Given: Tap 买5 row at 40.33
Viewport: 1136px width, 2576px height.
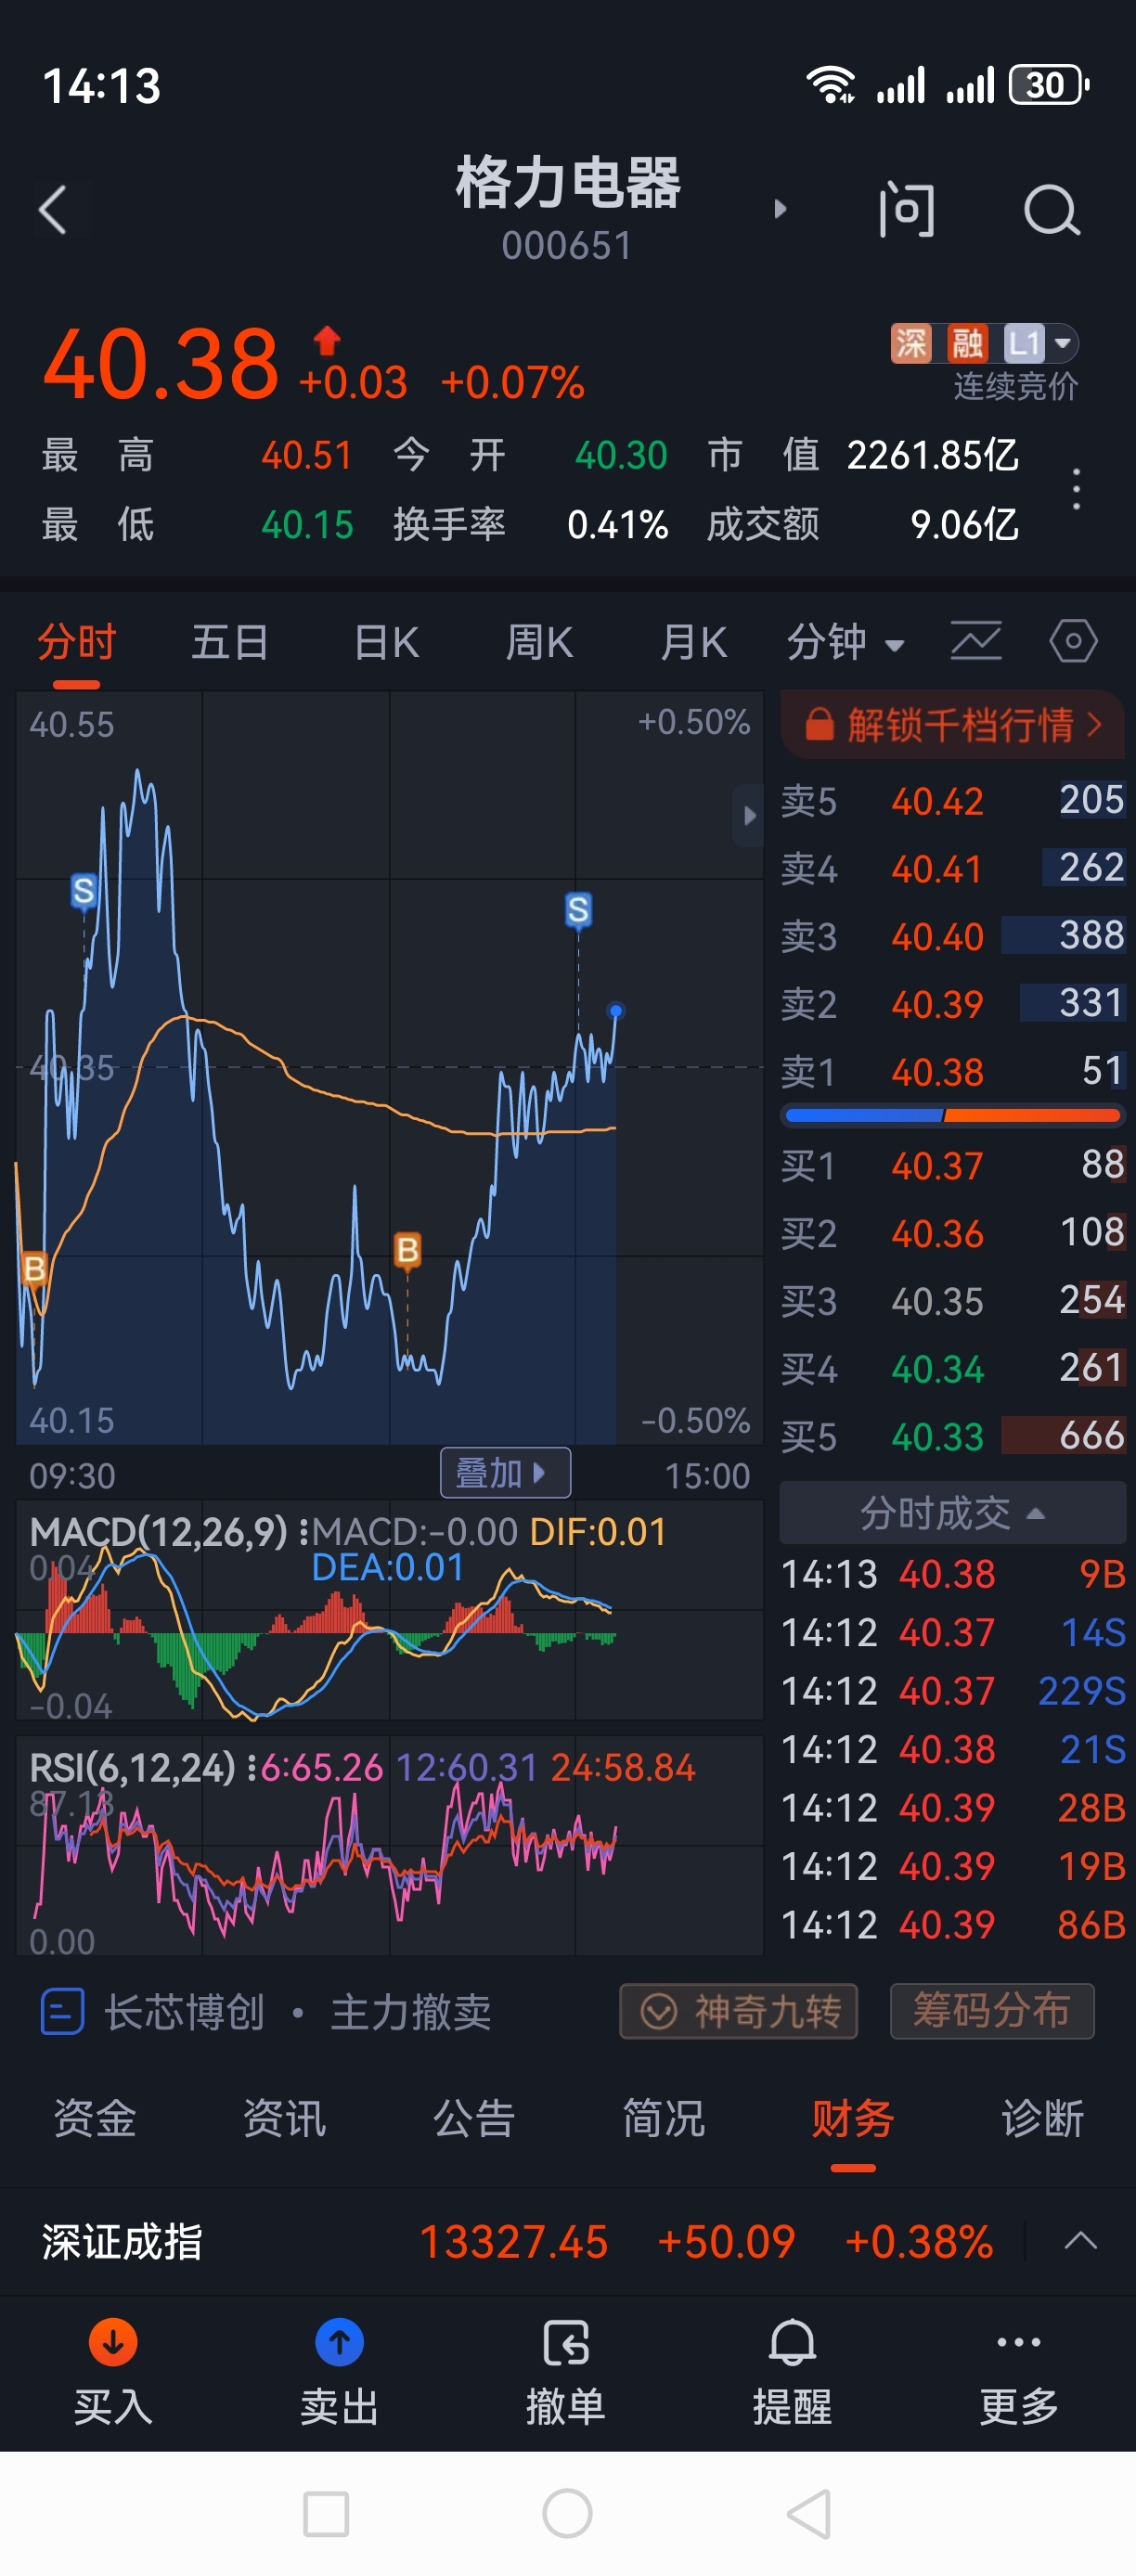Looking at the screenshot, I should [x=952, y=1436].
